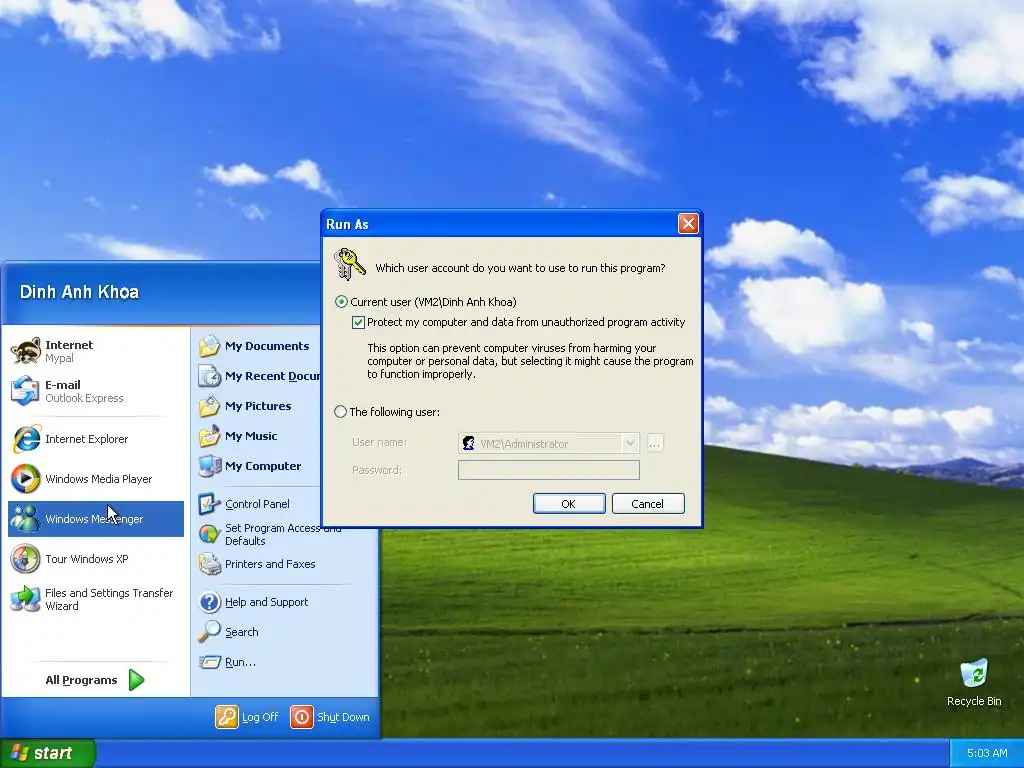The height and width of the screenshot is (768, 1024).
Task: Click the Windows Media Player icon
Action: (25, 479)
